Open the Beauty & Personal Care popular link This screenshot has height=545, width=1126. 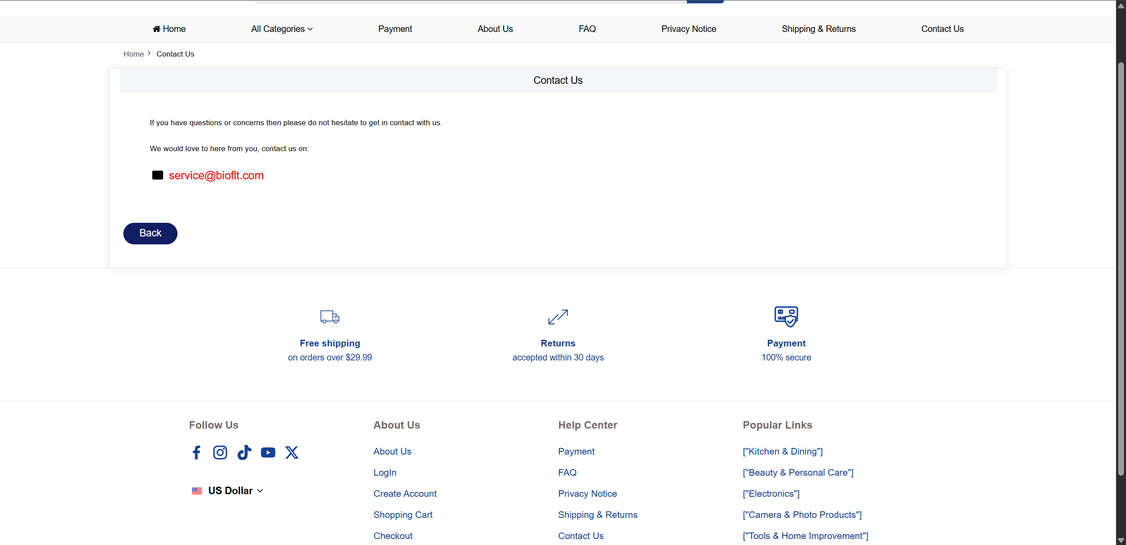coord(798,472)
